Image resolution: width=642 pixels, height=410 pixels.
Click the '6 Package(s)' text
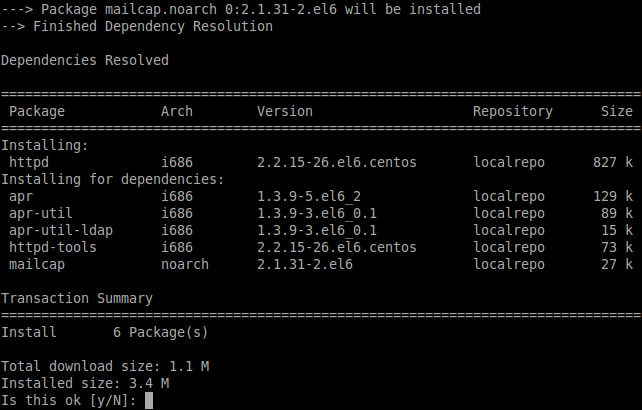coord(160,333)
